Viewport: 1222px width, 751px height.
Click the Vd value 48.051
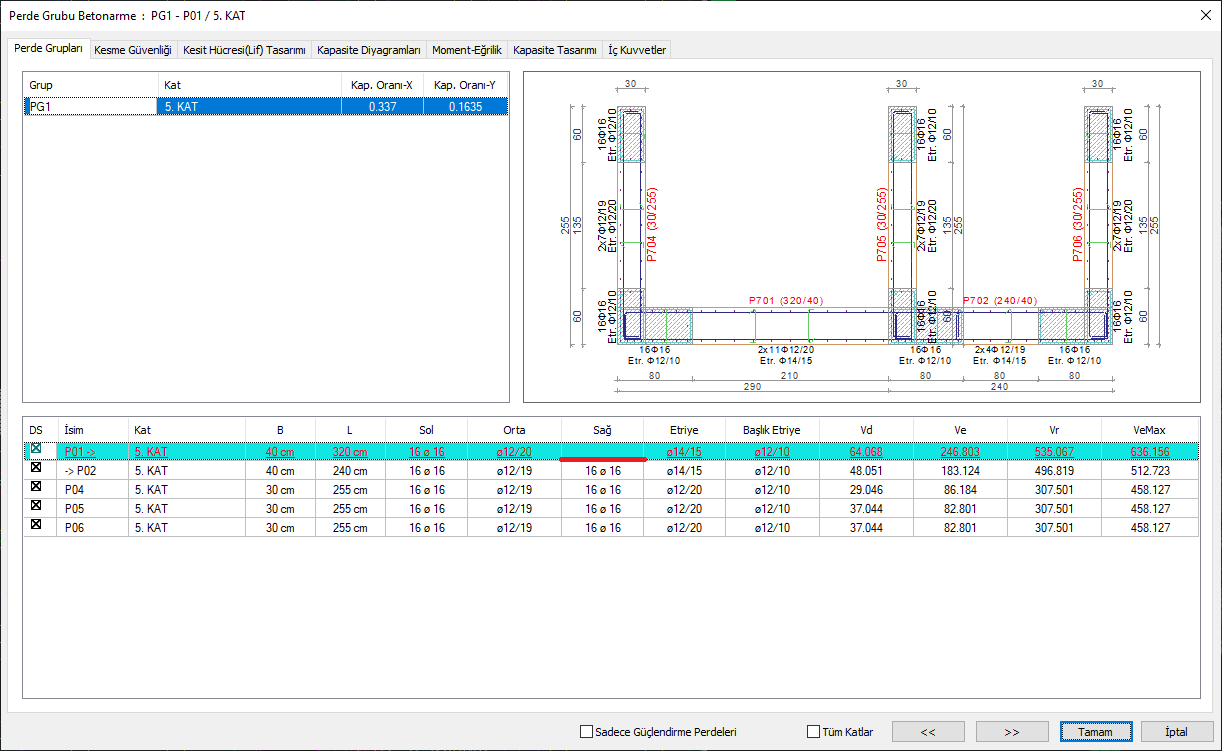tap(866, 471)
